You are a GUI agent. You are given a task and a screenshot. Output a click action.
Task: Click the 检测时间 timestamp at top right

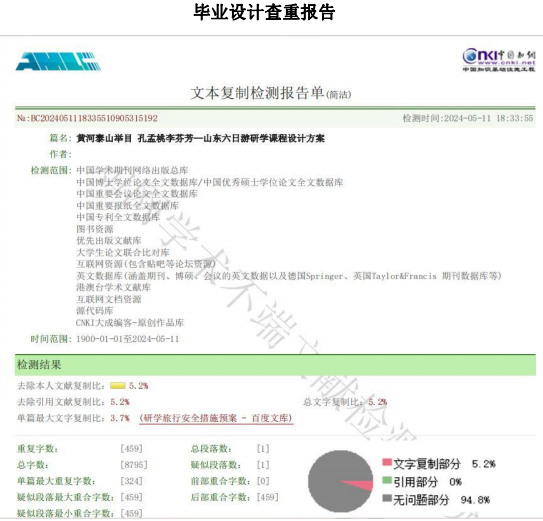tap(468, 118)
